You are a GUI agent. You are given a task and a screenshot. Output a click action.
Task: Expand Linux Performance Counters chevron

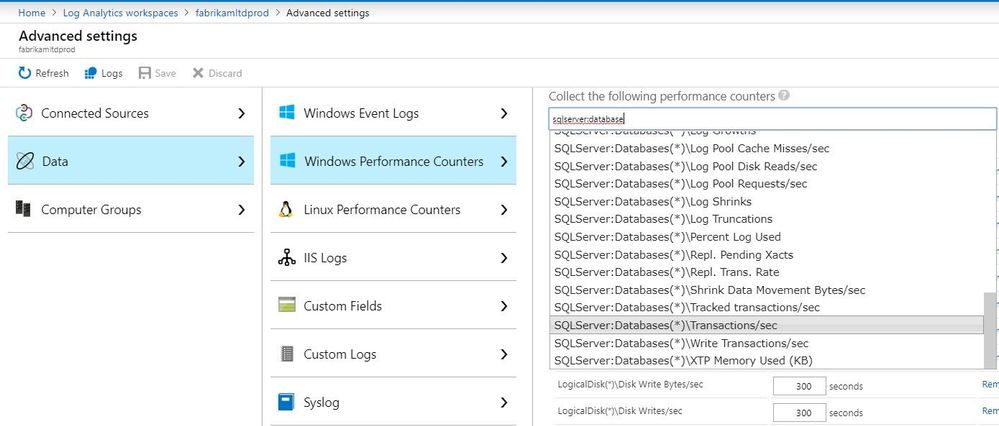(x=504, y=209)
